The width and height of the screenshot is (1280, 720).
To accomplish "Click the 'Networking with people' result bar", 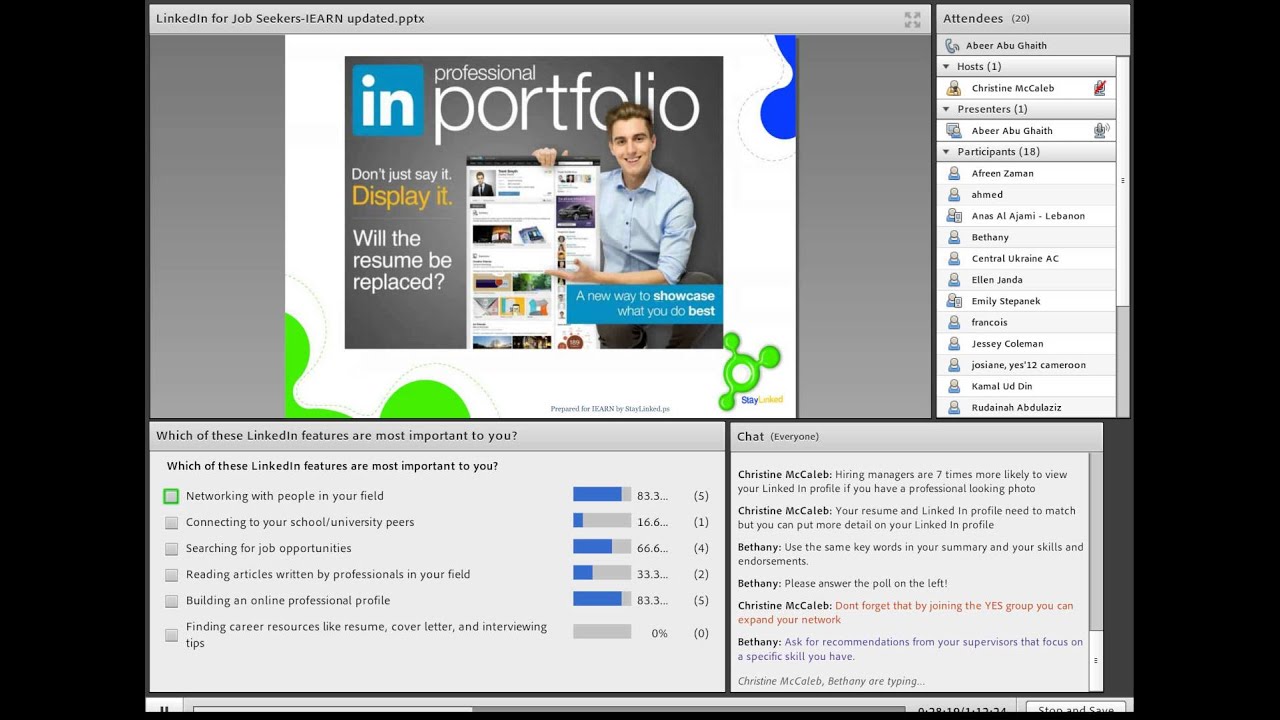I will click(602, 494).
